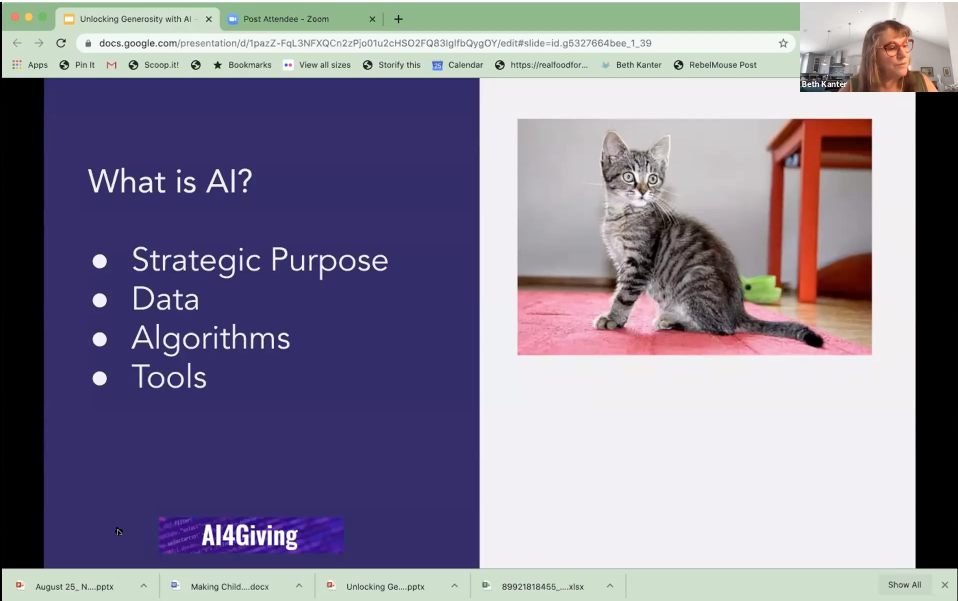Open the Bookmarks star folder
Viewport: 958px width, 601px height.
pos(242,65)
